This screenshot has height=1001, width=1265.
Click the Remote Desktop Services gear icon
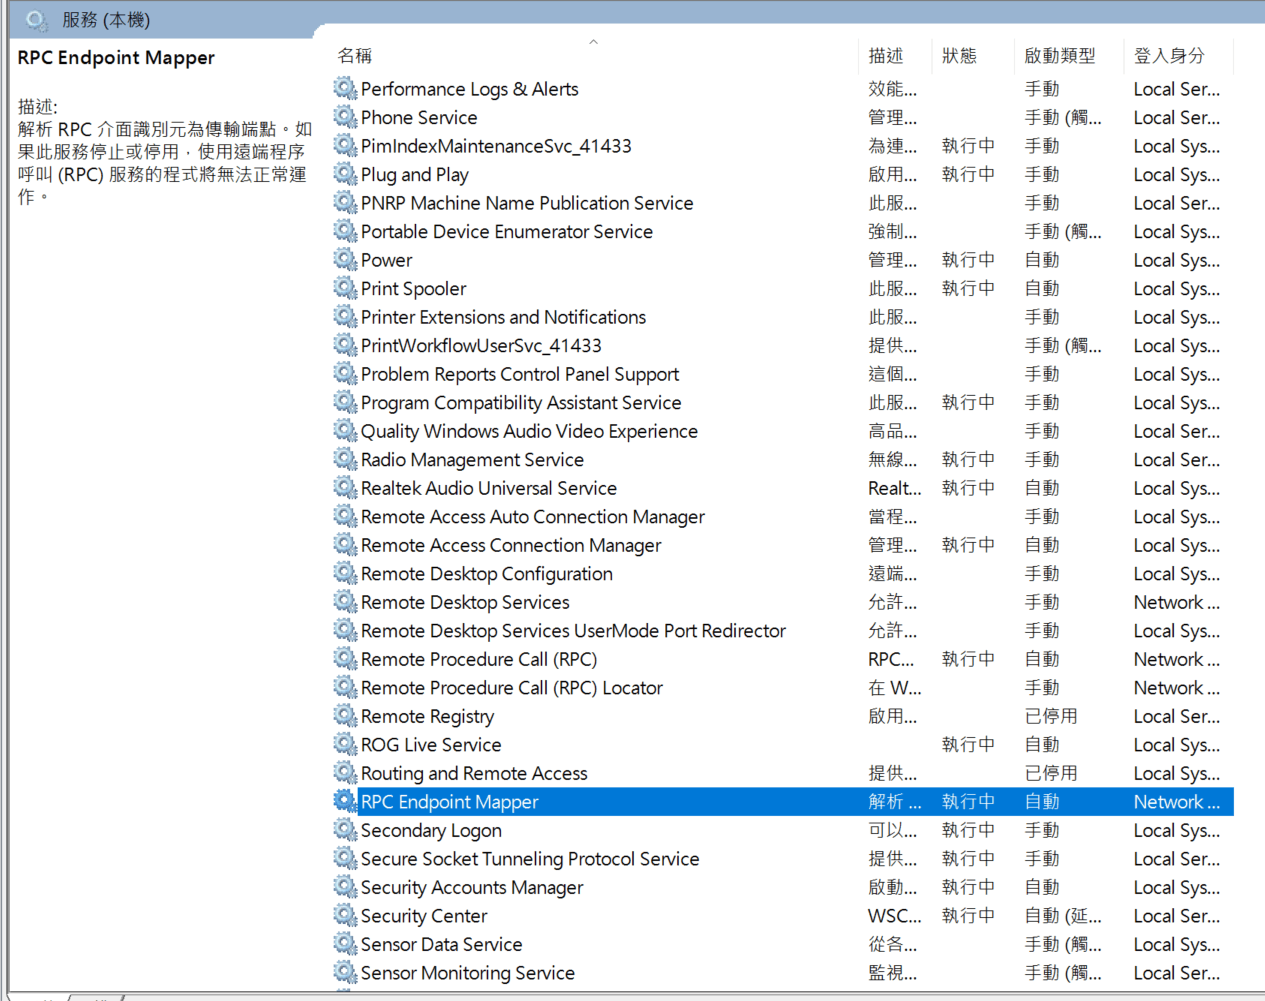tap(345, 602)
